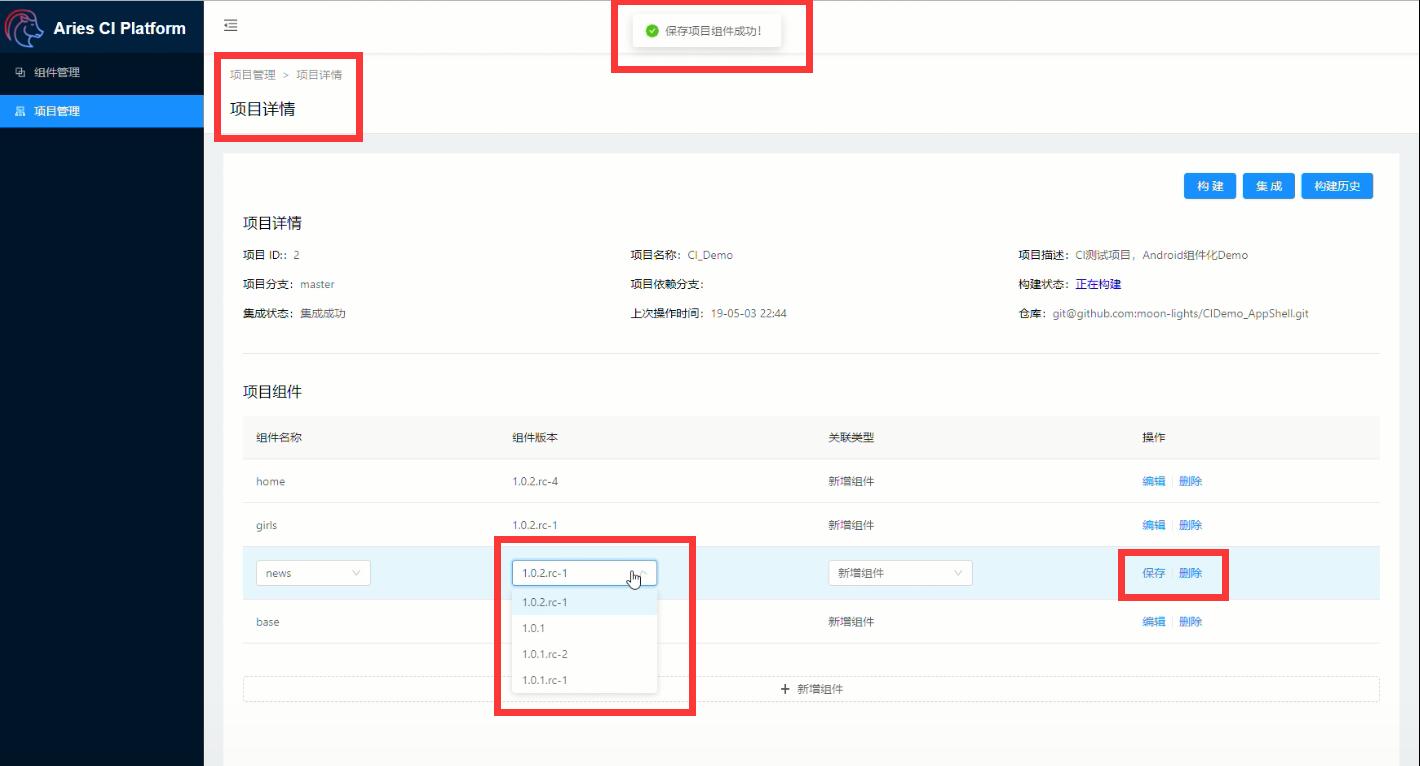
Task: Click the 关联类型 column header
Action: (851, 438)
